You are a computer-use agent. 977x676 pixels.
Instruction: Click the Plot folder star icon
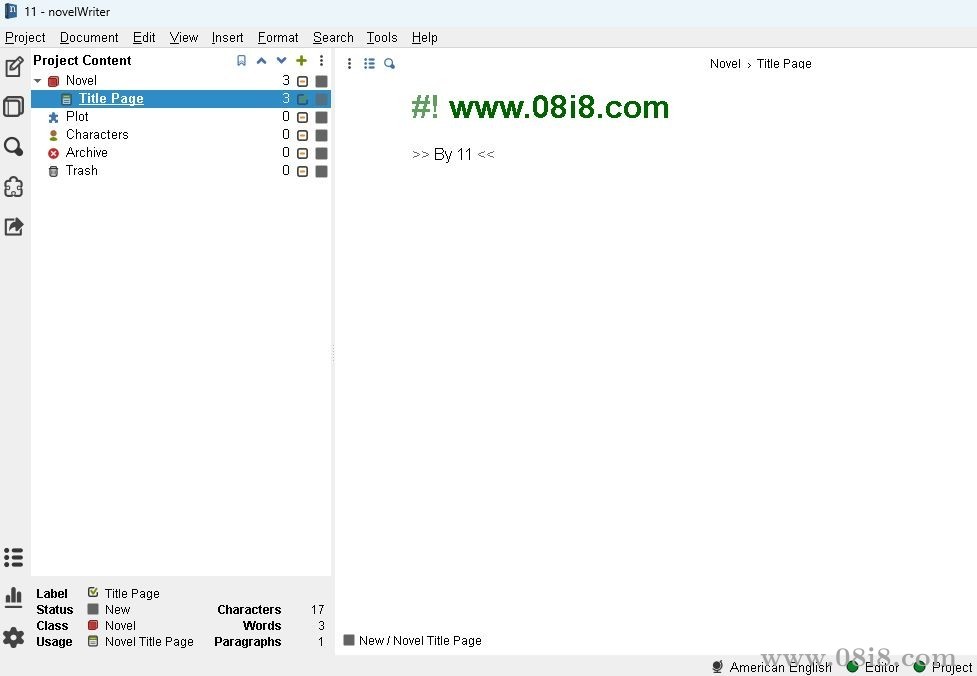pyautogui.click(x=54, y=117)
